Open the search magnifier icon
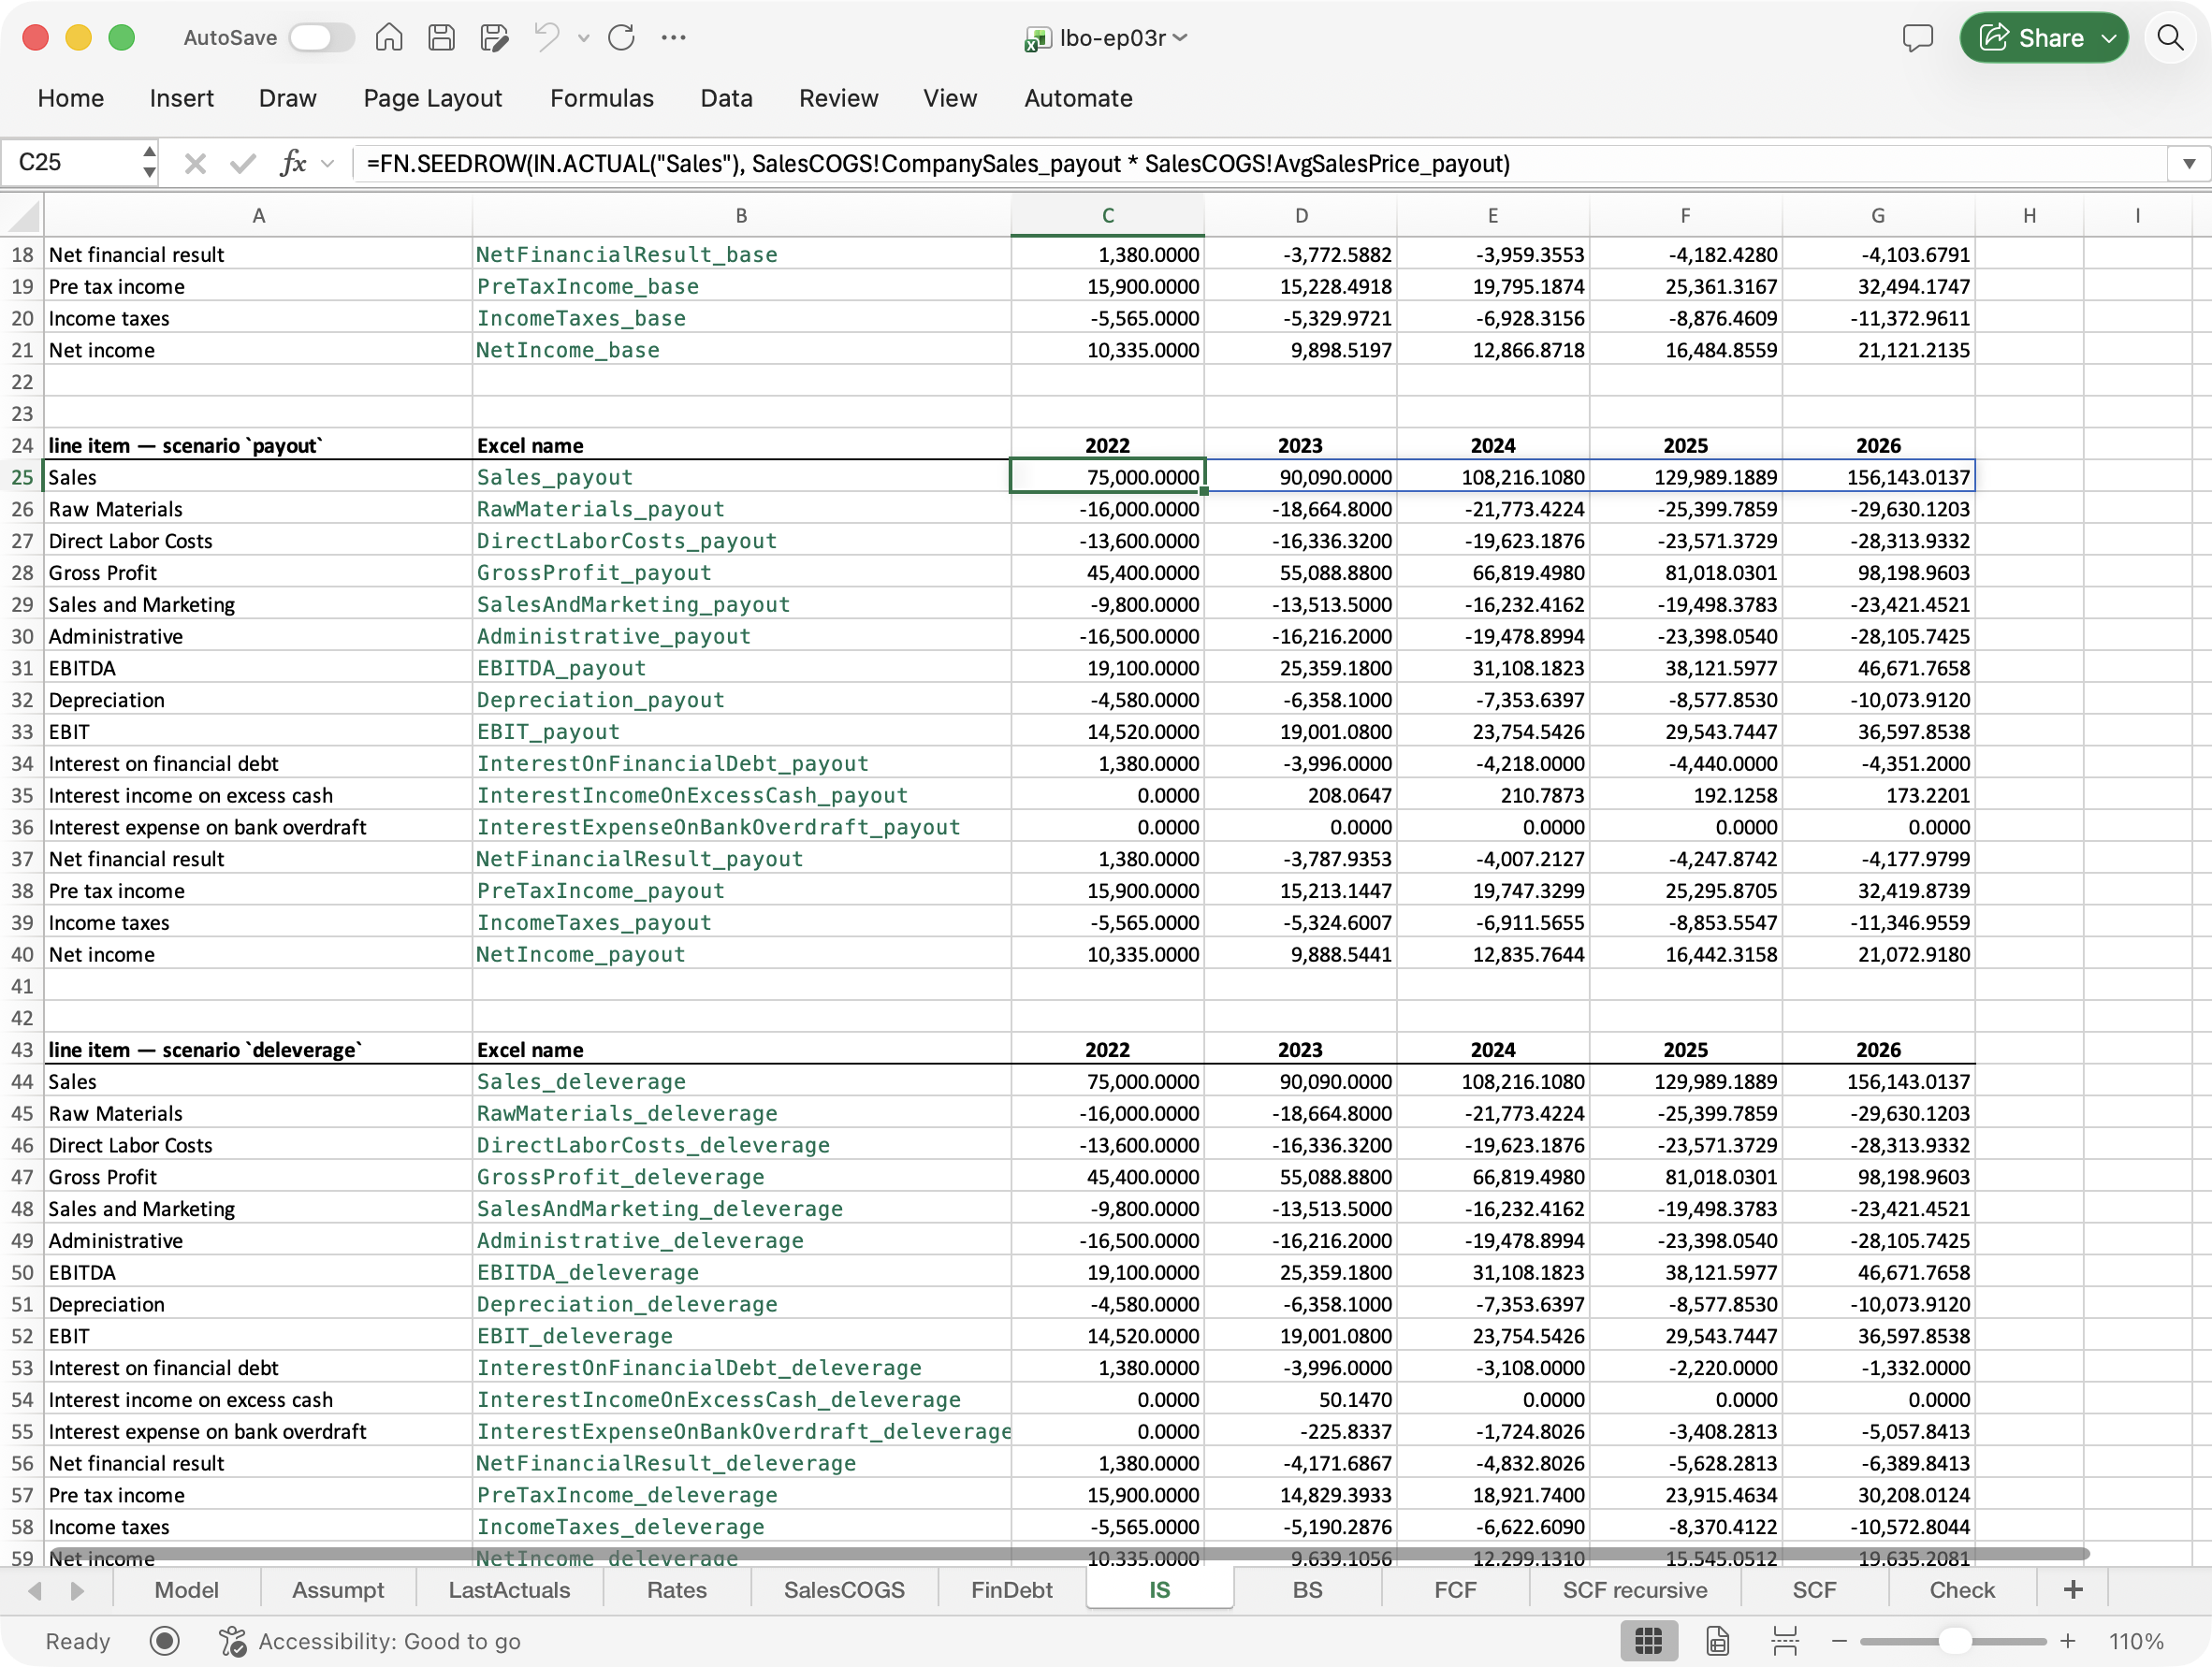2212x1667 pixels. pyautogui.click(x=2170, y=38)
